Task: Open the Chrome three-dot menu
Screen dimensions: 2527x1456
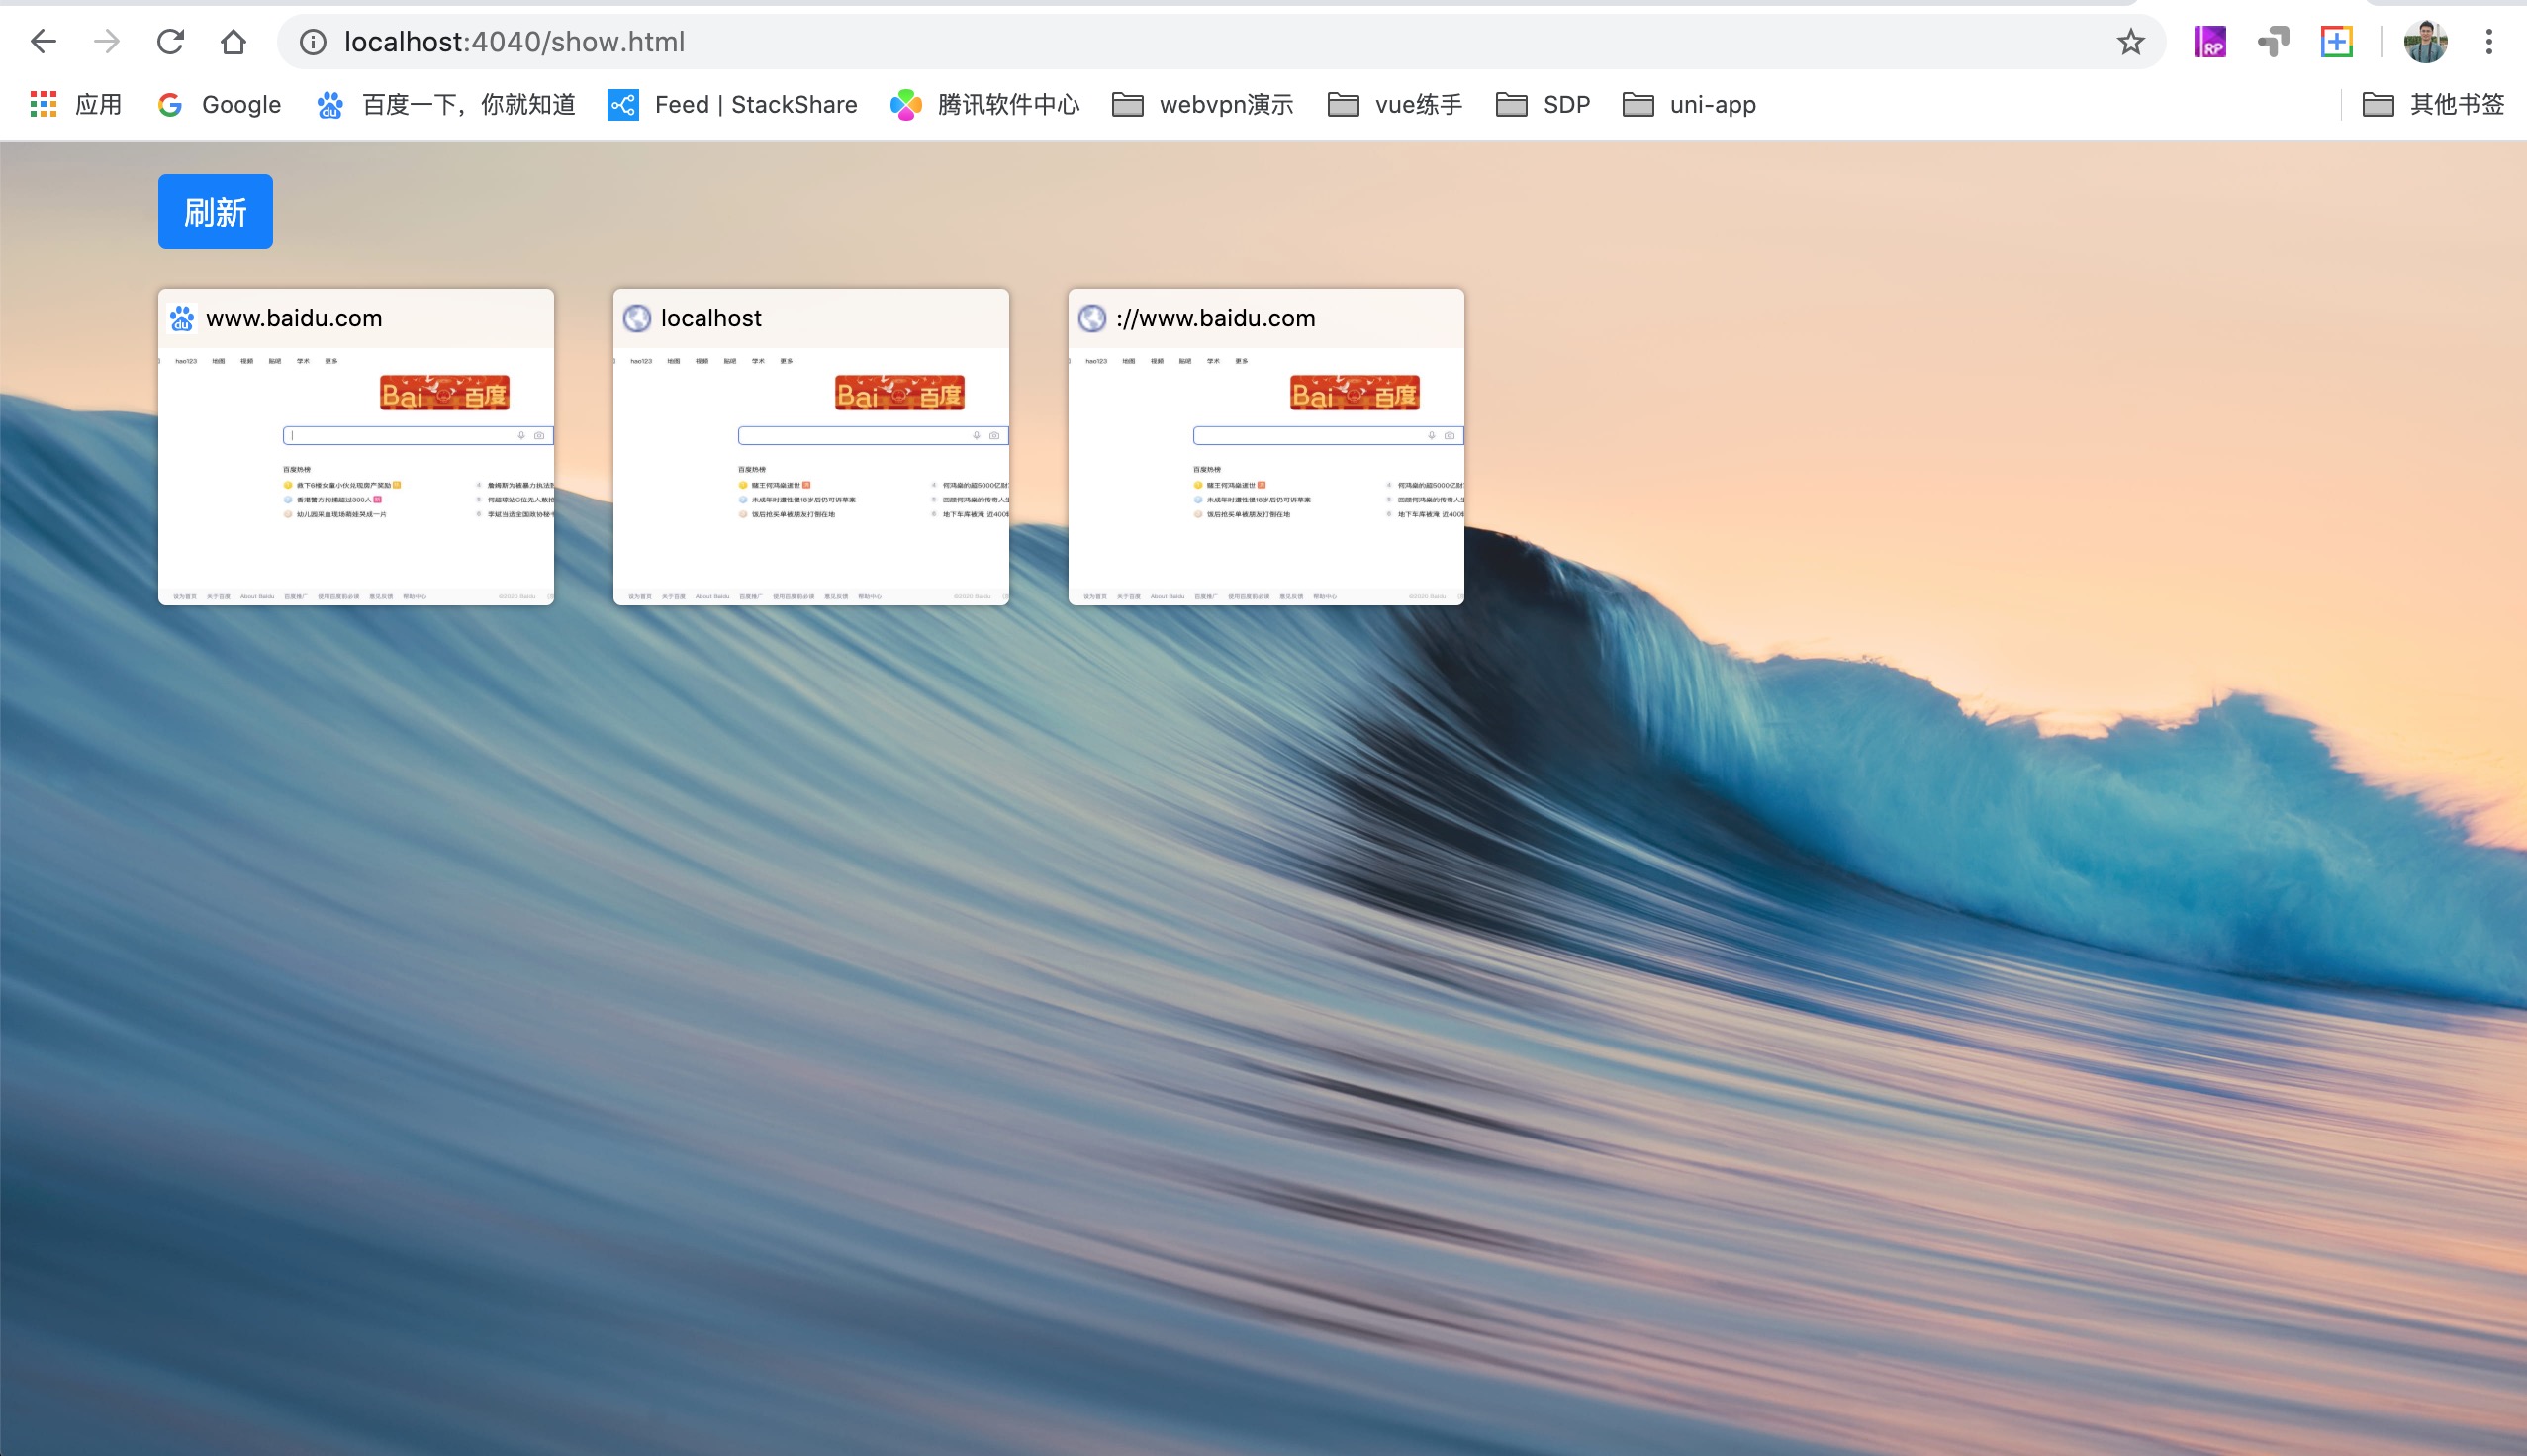Action: pos(2488,42)
